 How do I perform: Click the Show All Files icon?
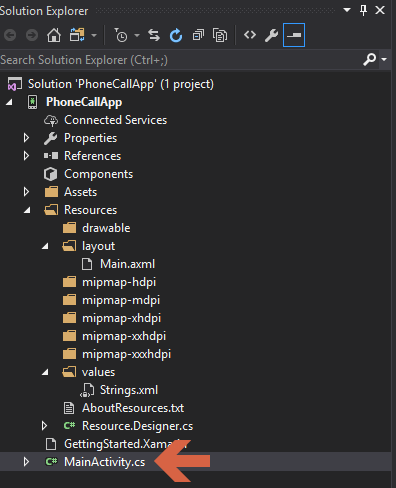pos(220,35)
